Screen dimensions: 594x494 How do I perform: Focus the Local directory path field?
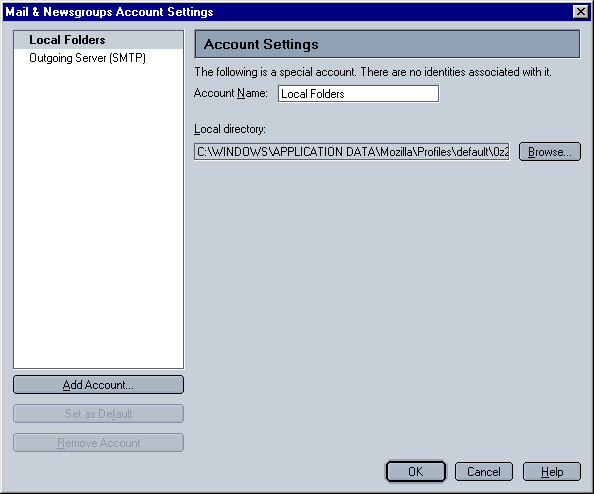pos(352,152)
